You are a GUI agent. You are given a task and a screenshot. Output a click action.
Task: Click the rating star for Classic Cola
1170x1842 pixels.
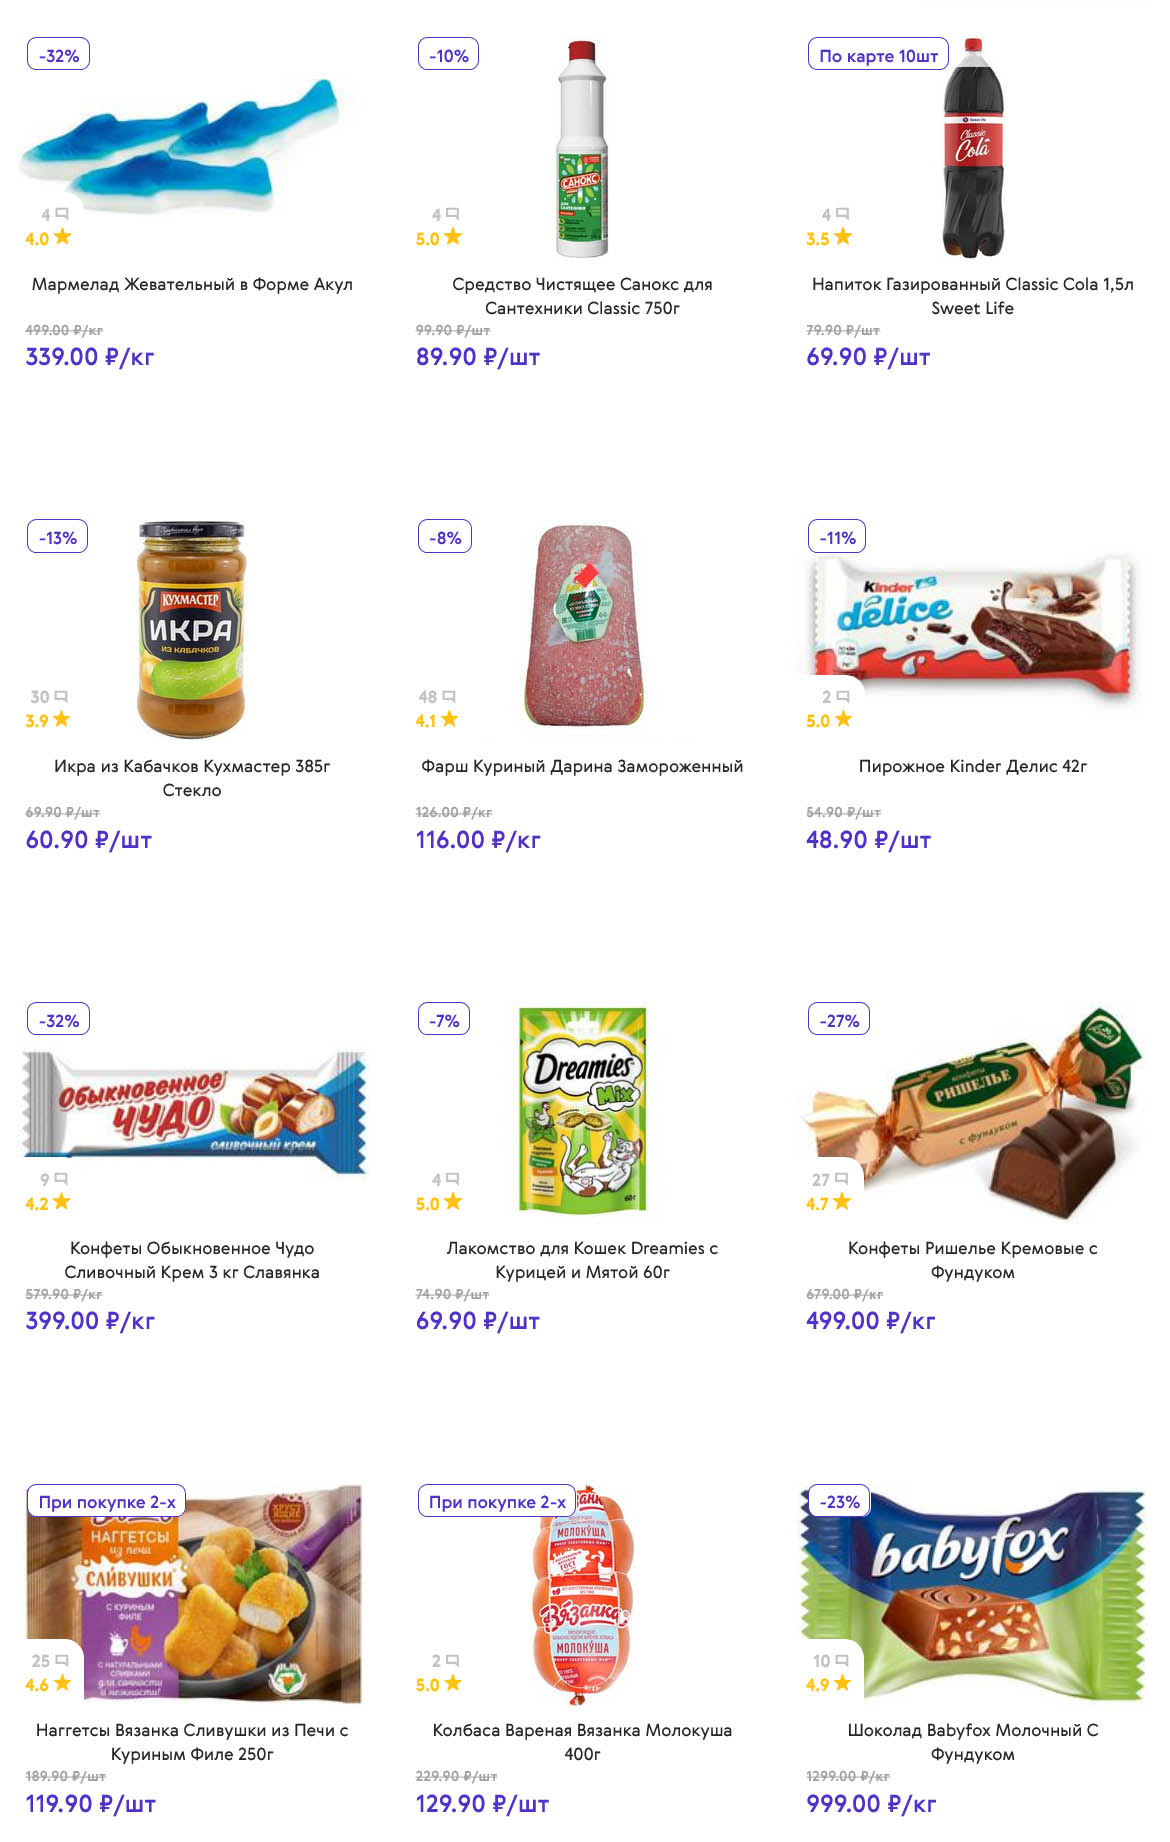point(843,237)
